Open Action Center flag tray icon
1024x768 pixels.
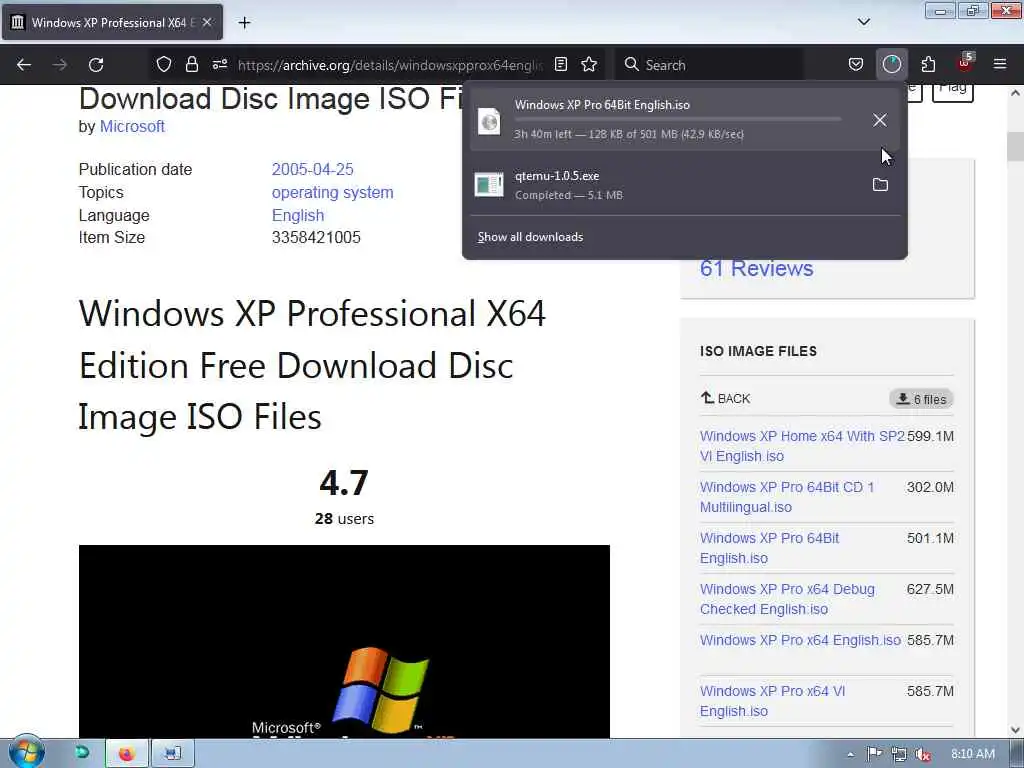coord(874,754)
